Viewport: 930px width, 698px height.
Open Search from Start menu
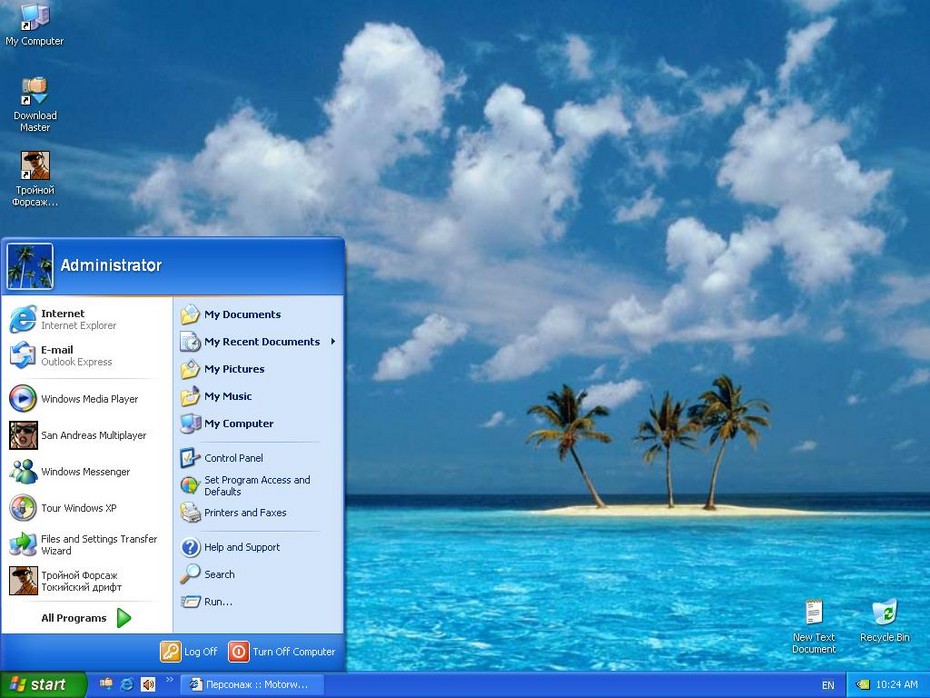click(259, 574)
